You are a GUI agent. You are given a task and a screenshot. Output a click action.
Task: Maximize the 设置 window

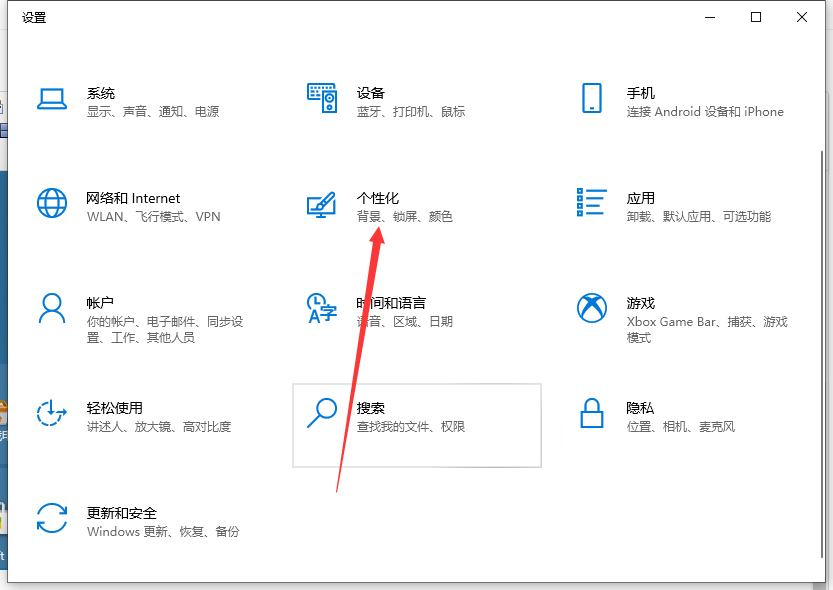[x=756, y=17]
